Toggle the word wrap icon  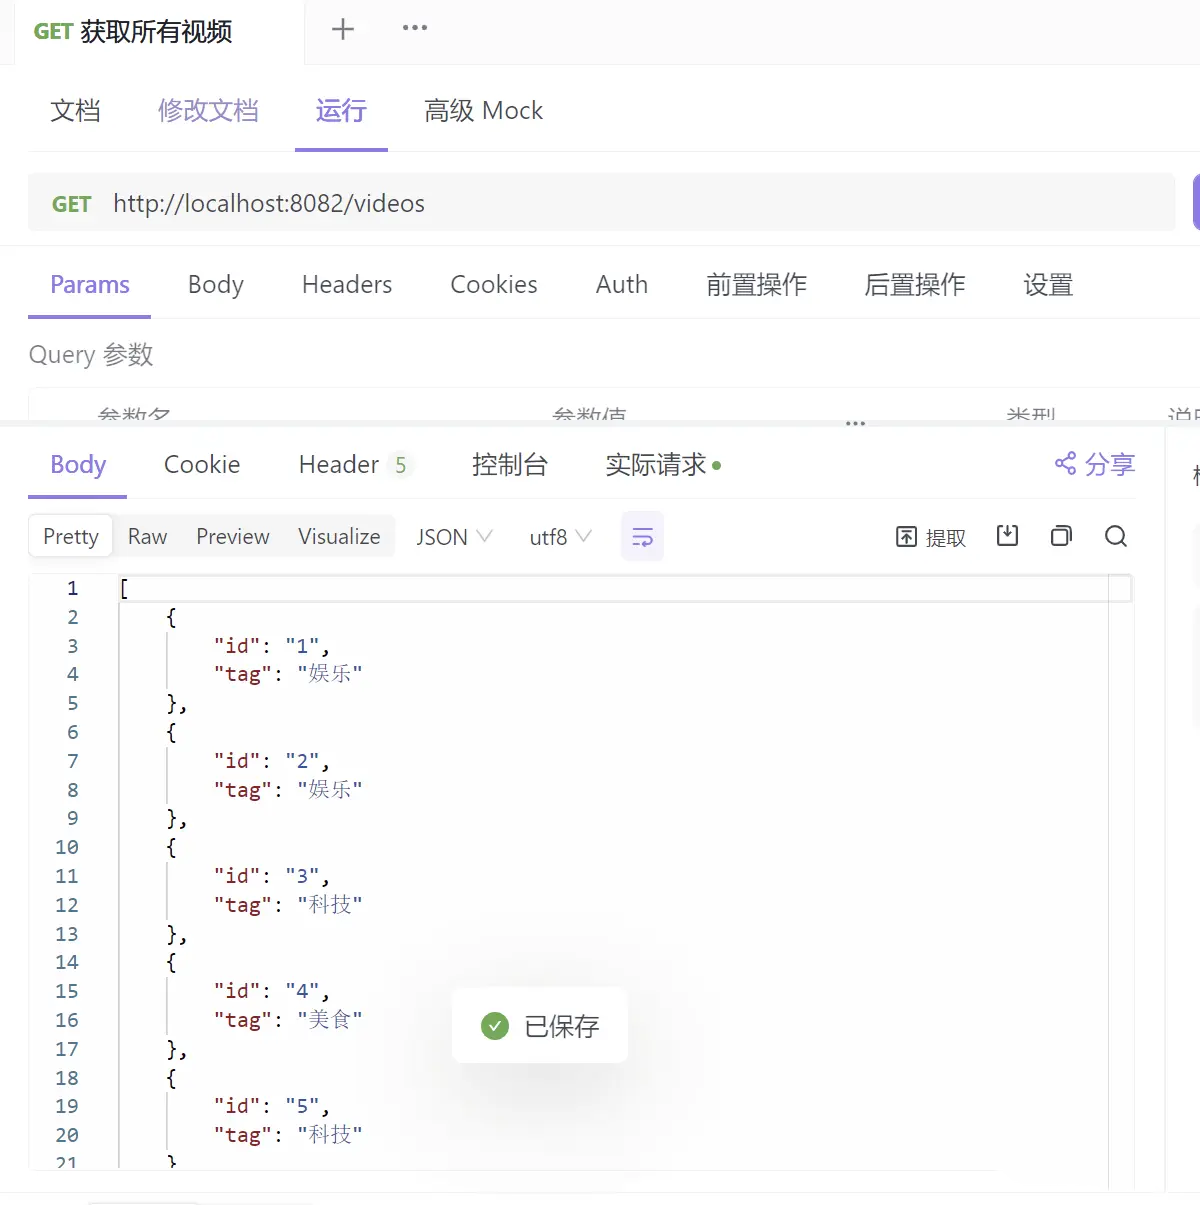[642, 537]
